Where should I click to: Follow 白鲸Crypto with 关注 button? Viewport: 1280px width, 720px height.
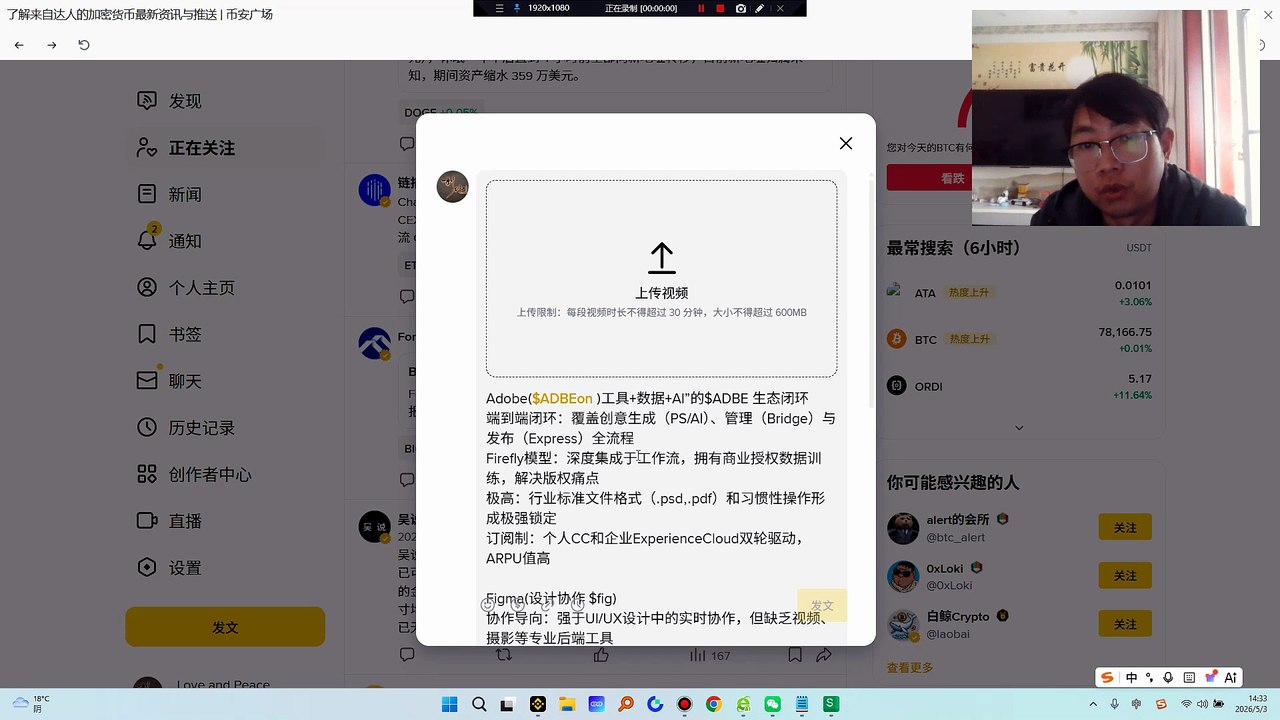tap(1125, 624)
